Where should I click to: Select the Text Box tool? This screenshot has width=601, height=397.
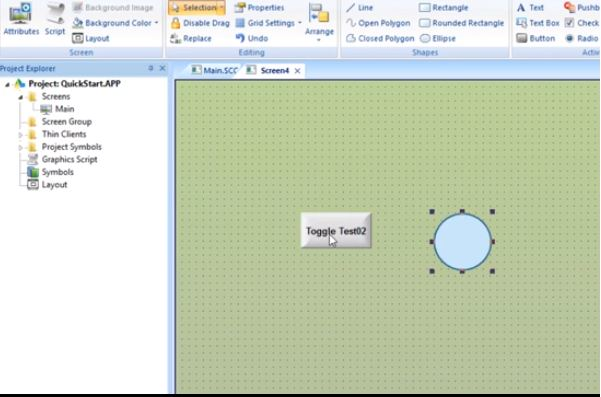(x=538, y=23)
